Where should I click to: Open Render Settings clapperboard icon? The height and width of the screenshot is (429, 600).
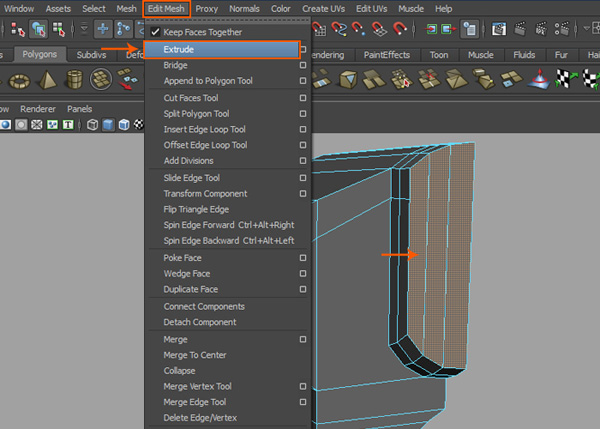[x=562, y=29]
